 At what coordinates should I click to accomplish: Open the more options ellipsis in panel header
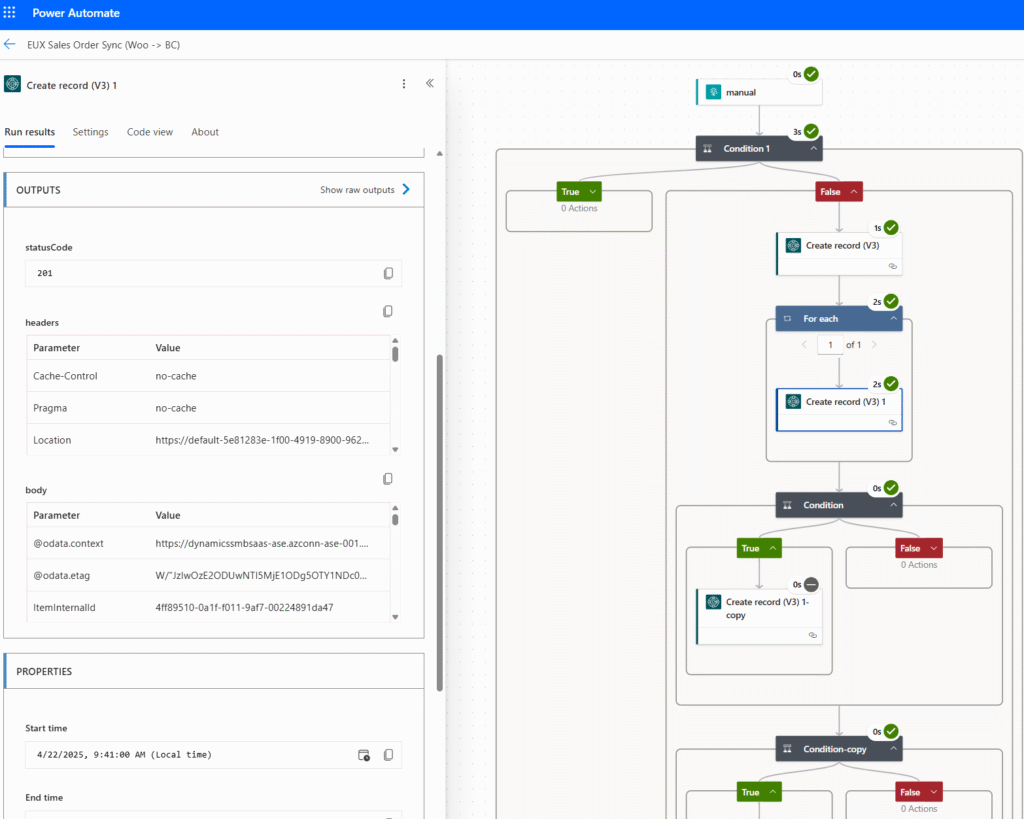point(404,84)
